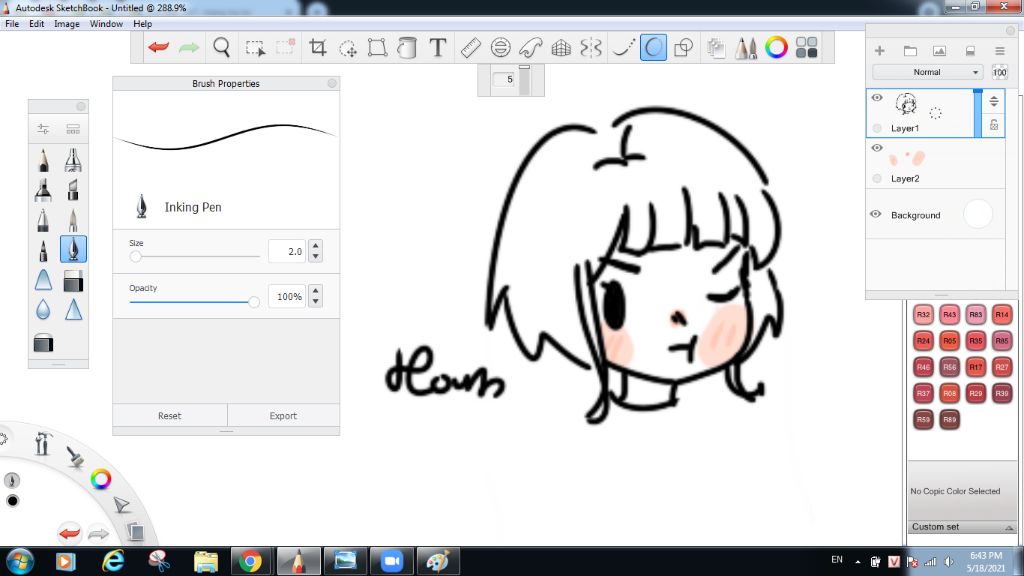Screen dimensions: 1024x576
Task: Toggle the lock icon on Layer1
Action: point(993,124)
